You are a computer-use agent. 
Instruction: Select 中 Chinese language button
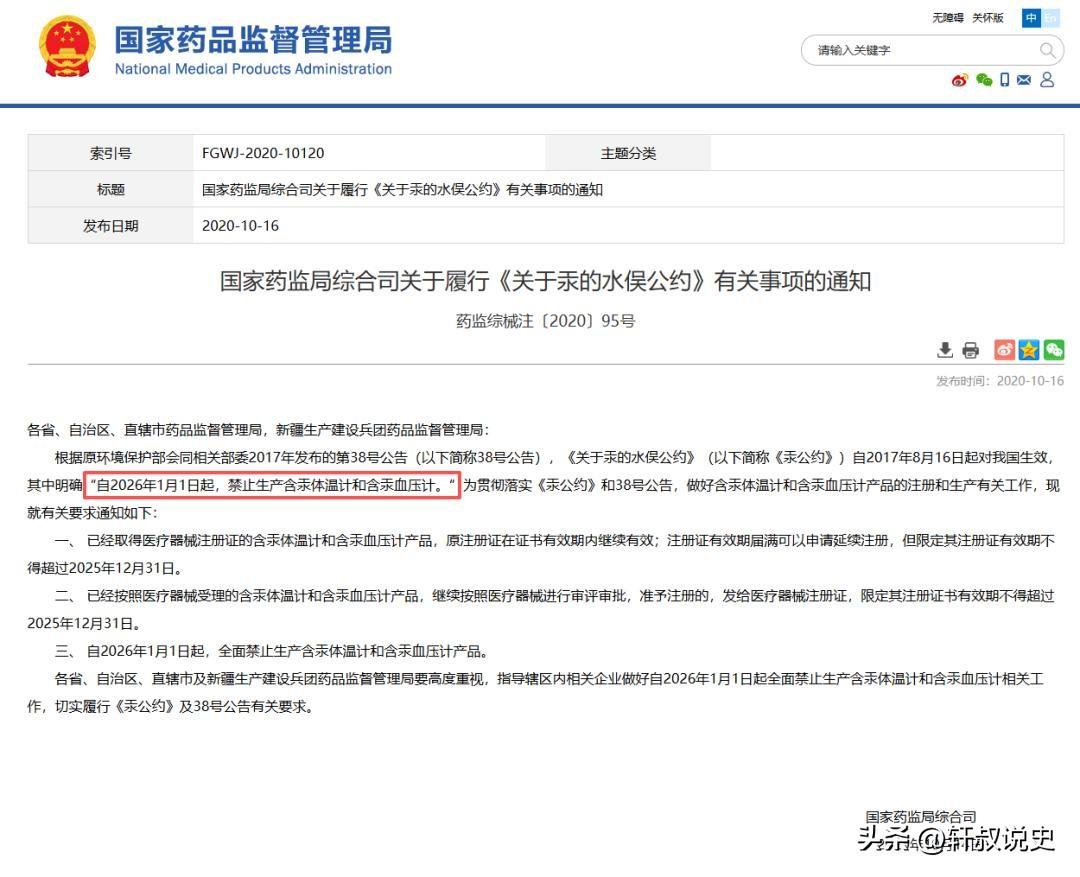click(1031, 18)
